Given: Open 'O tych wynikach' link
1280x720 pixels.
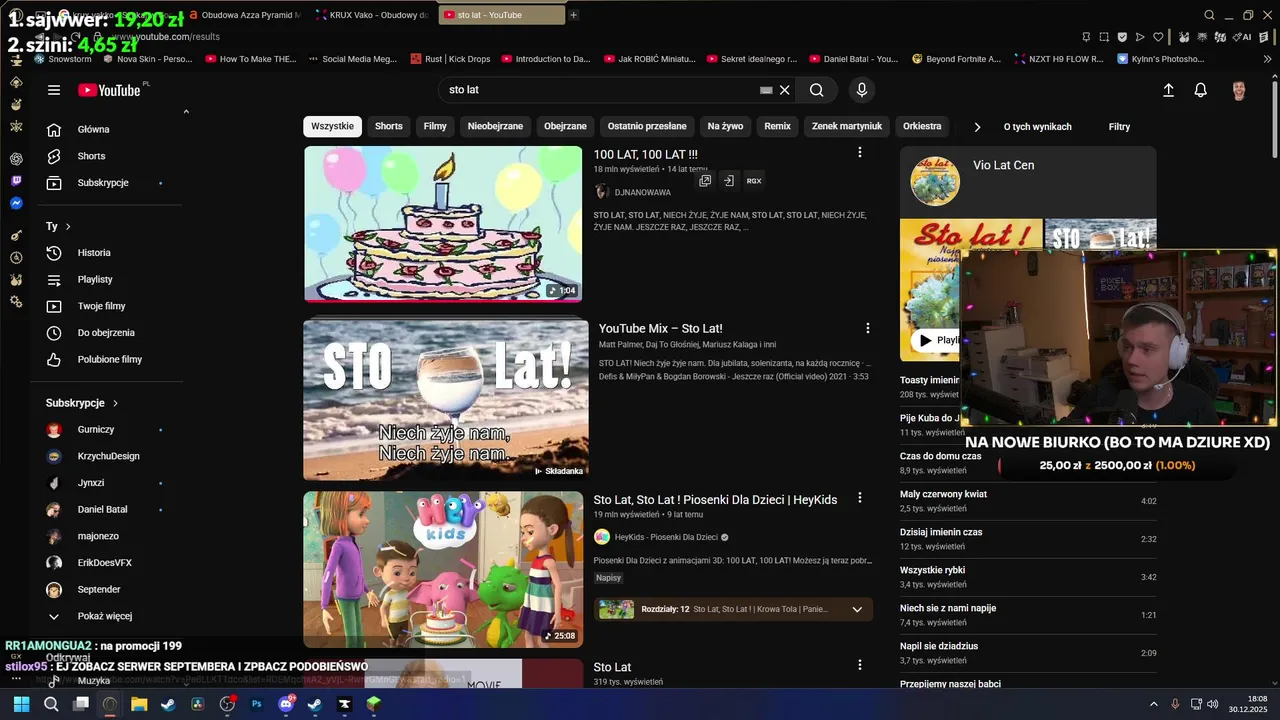Looking at the screenshot, I should 1037,127.
